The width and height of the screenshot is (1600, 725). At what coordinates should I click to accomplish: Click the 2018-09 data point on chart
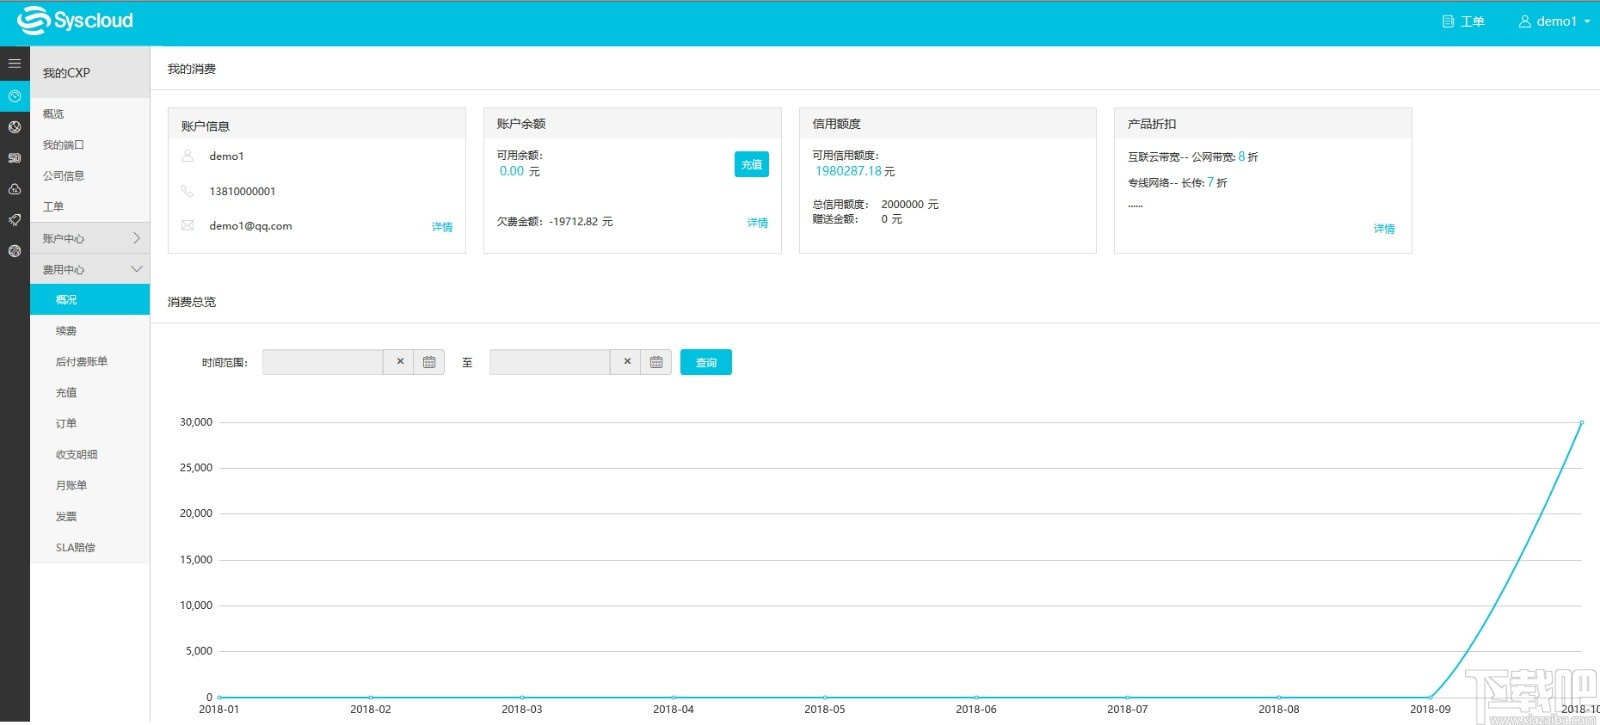click(1430, 697)
